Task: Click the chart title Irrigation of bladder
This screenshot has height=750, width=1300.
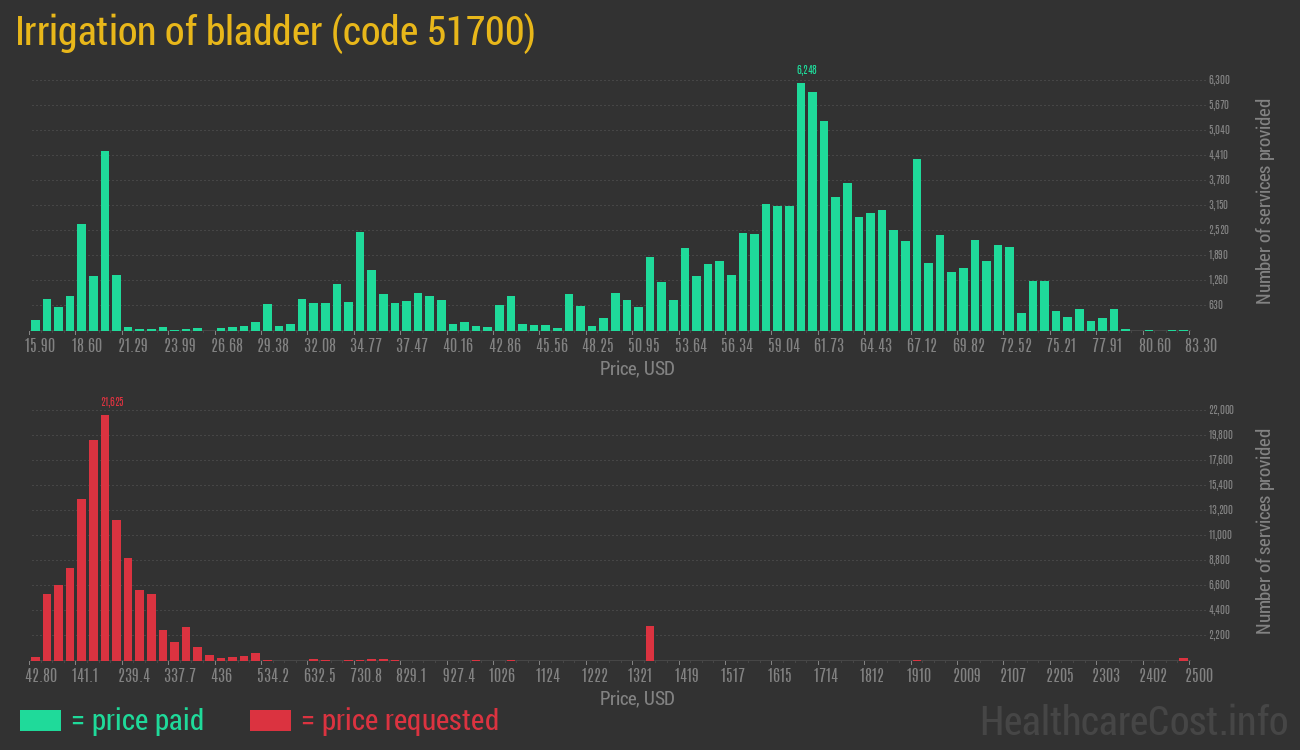Action: click(x=275, y=32)
